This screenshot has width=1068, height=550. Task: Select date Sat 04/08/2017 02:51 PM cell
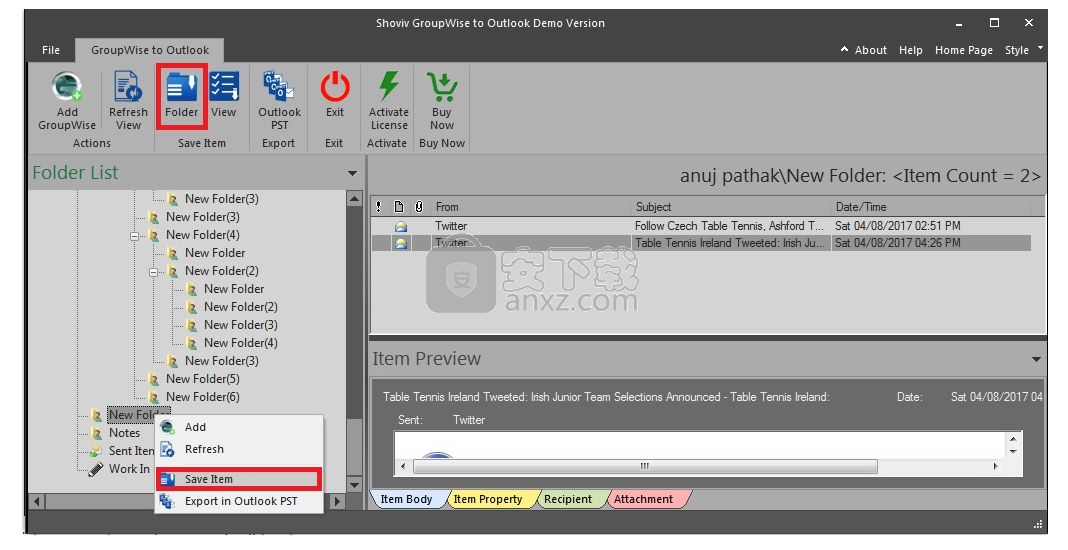898,226
